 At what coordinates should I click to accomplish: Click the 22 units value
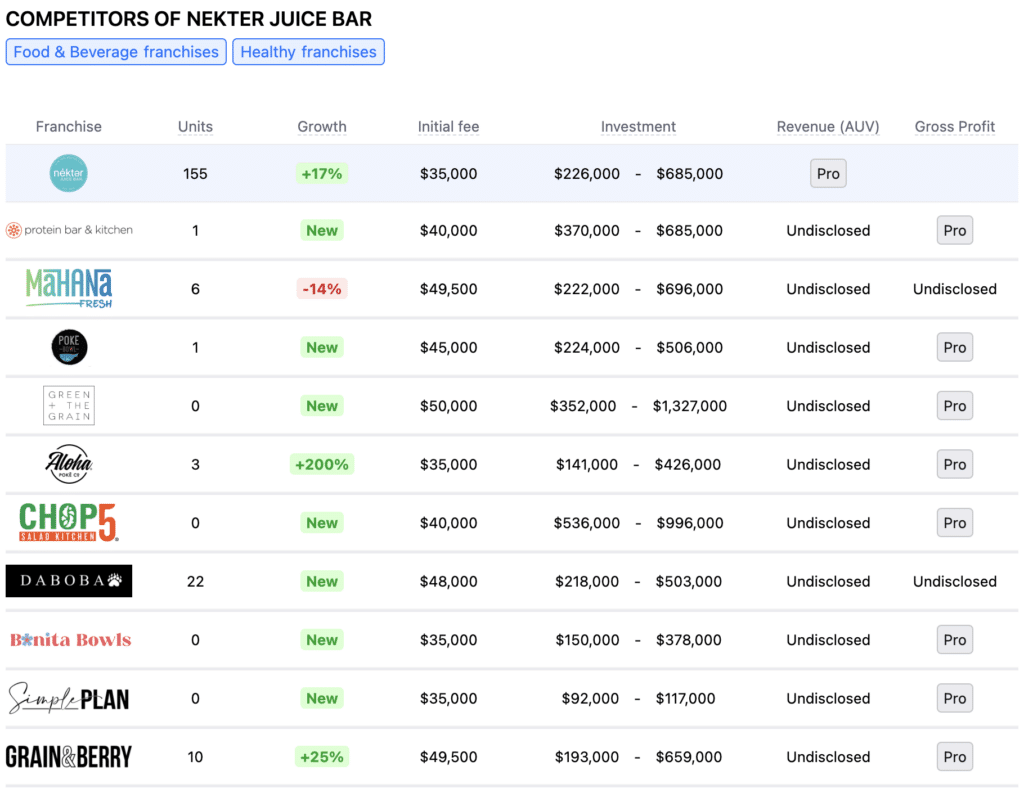pyautogui.click(x=195, y=581)
